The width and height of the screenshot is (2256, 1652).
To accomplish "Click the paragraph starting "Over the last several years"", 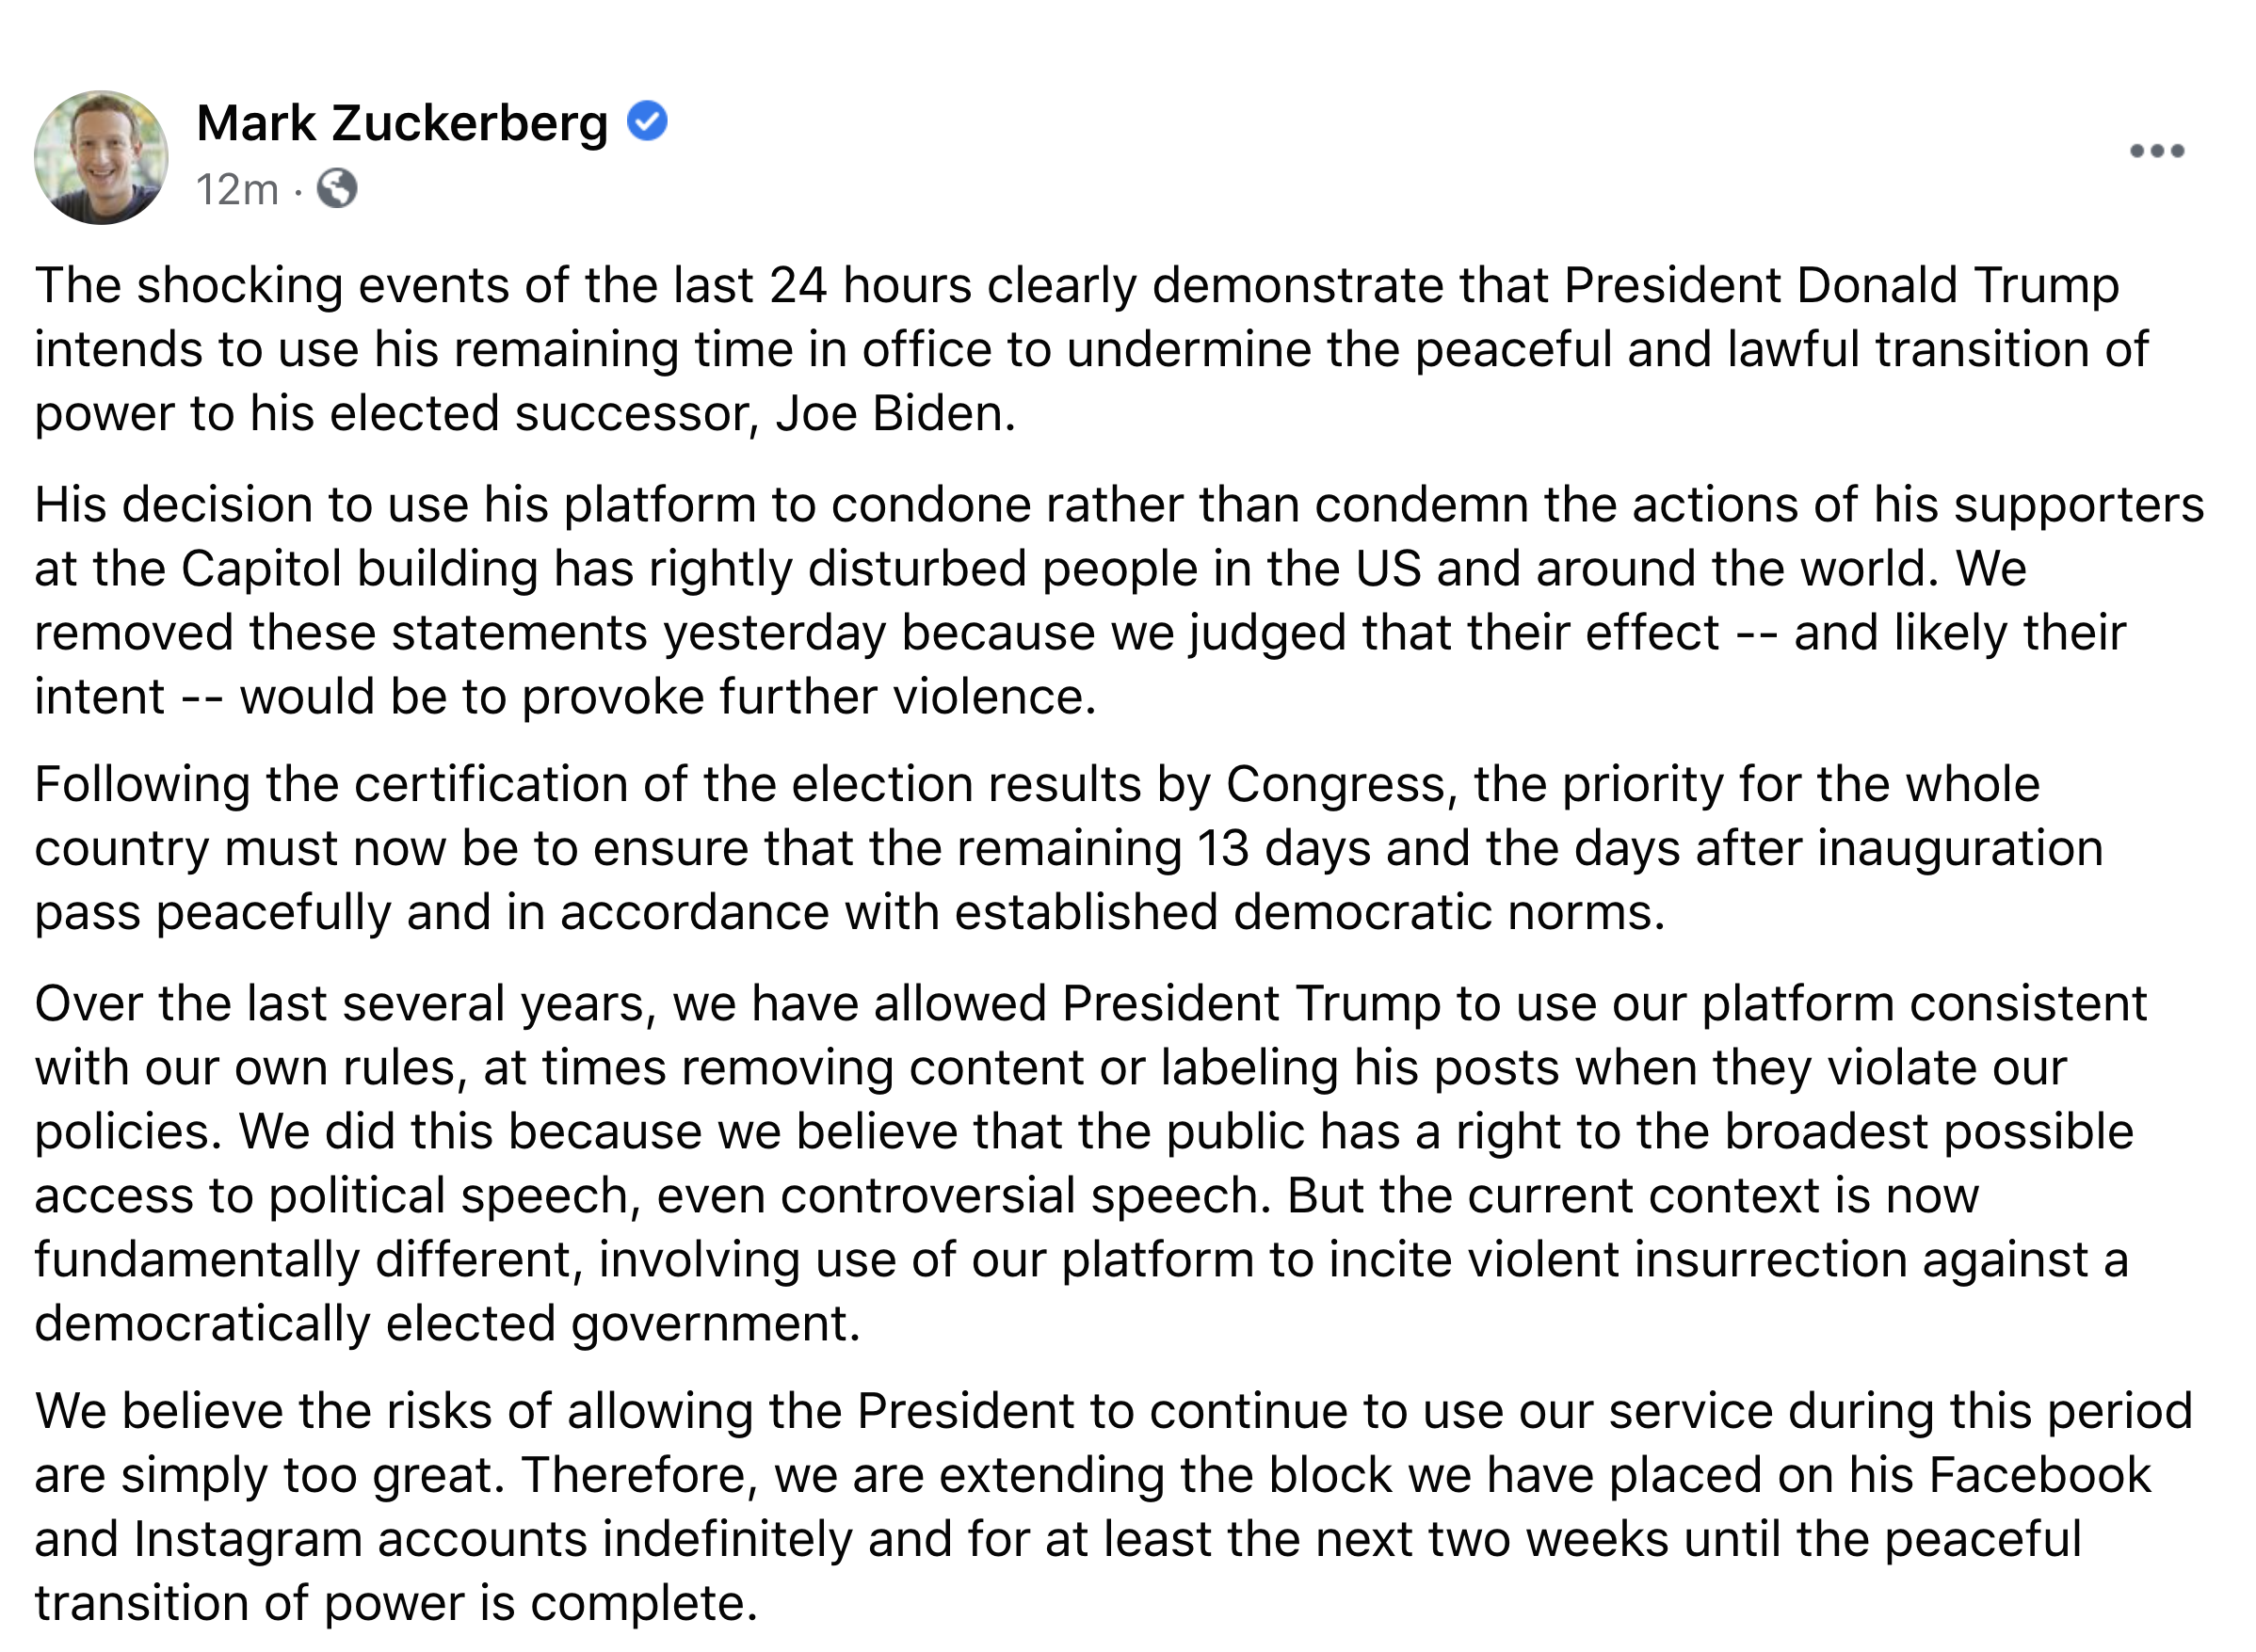I will (x=1091, y=1163).
